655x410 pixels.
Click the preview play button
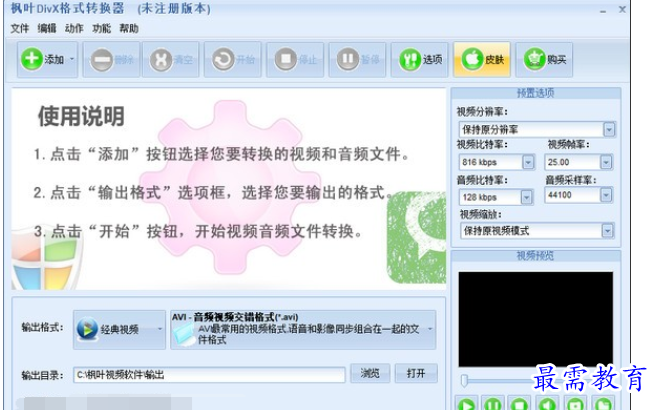pos(466,404)
